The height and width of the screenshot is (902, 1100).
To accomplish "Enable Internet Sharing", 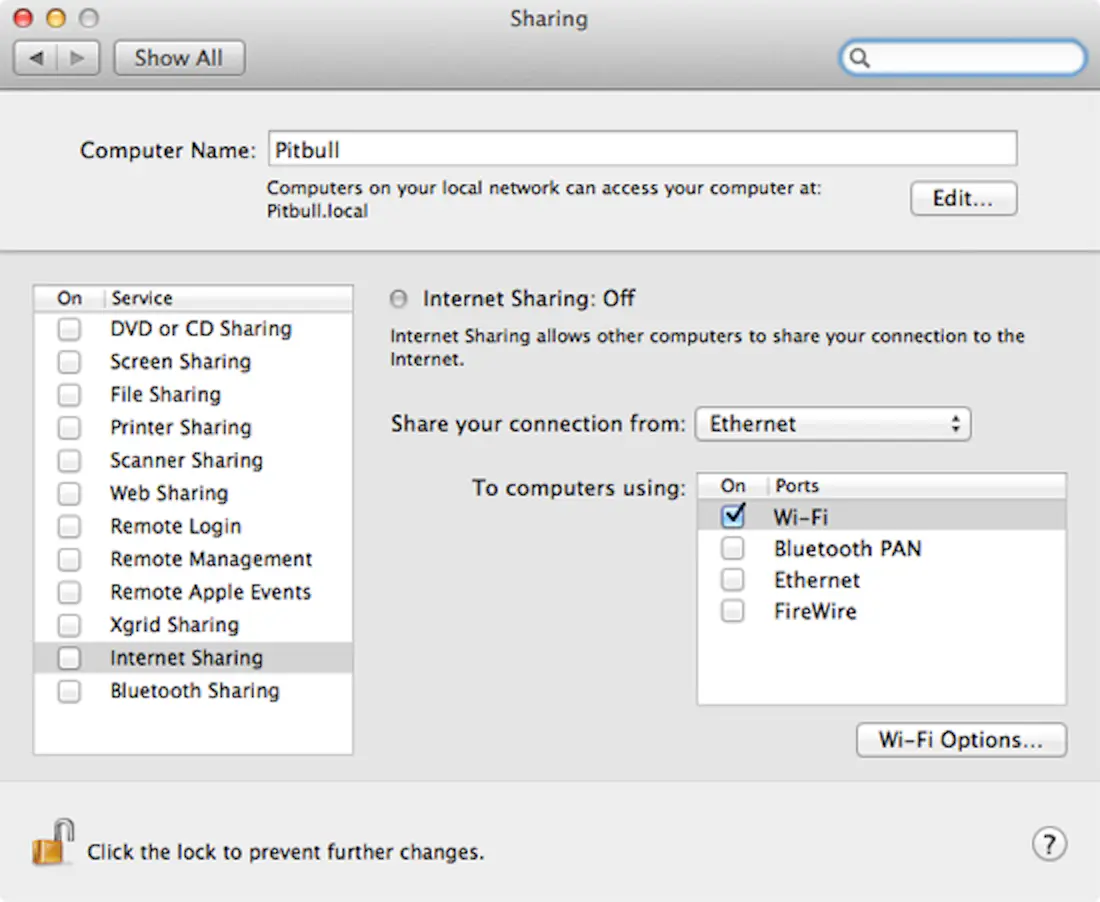I will (69, 658).
